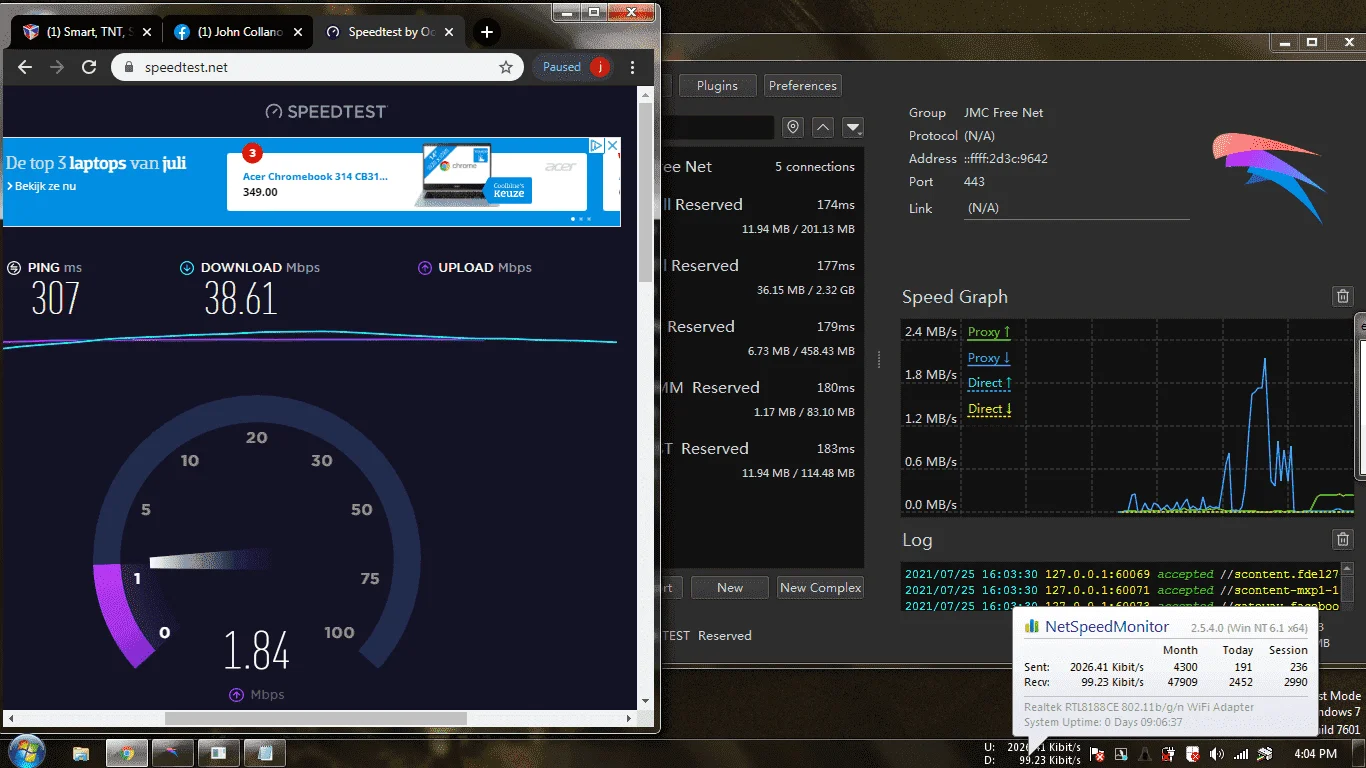Image resolution: width=1366 pixels, height=768 pixels.
Task: Toggle Direct download line in graph legend
Action: (990, 409)
